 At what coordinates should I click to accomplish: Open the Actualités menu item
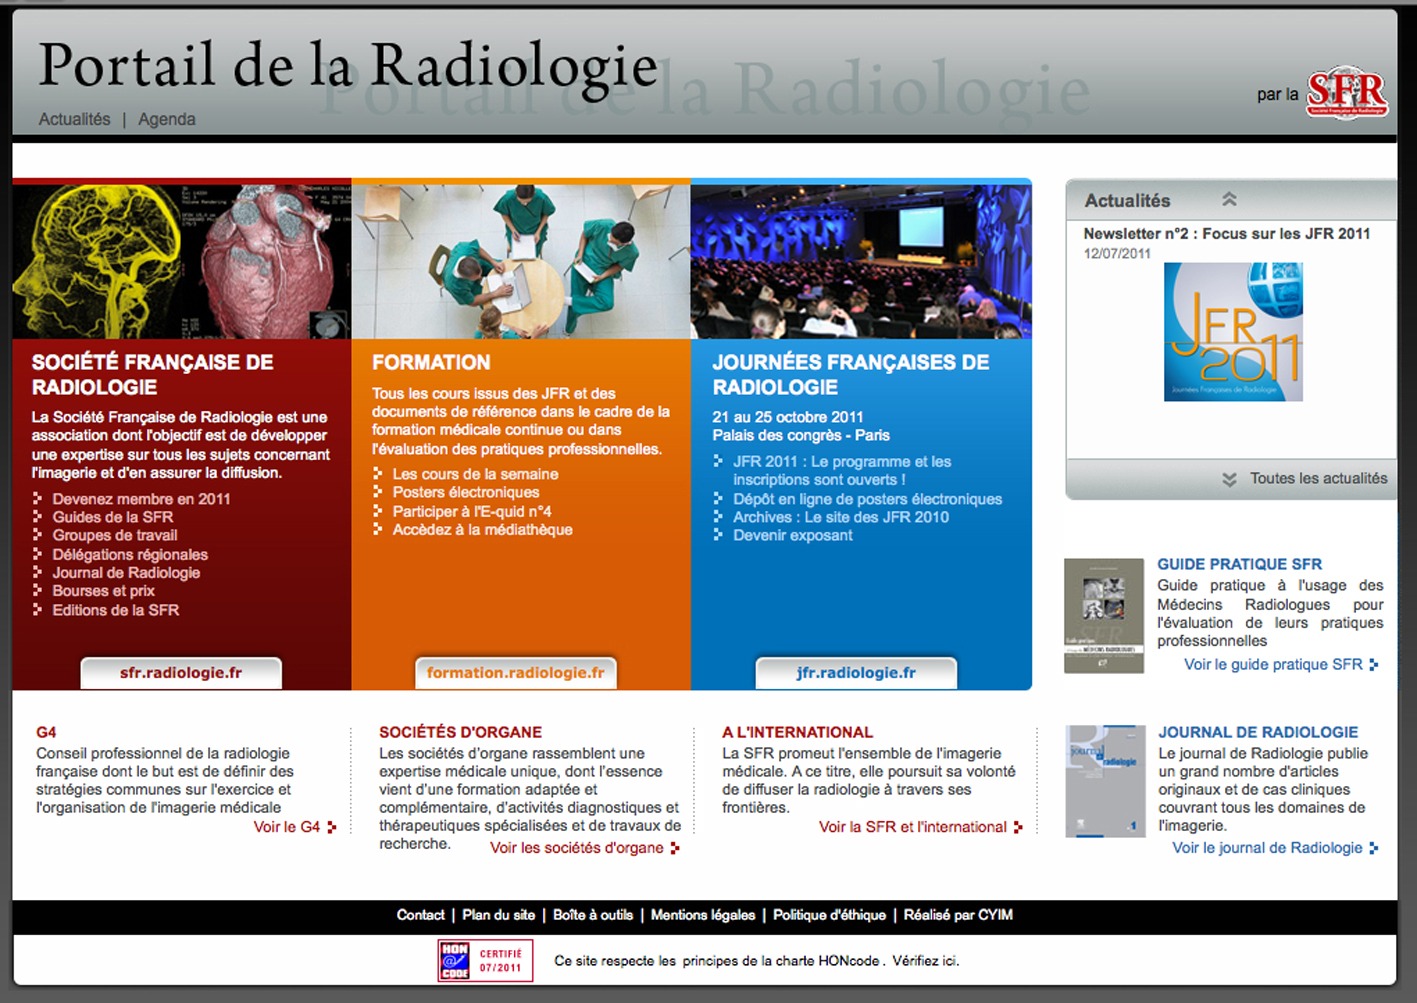click(74, 119)
